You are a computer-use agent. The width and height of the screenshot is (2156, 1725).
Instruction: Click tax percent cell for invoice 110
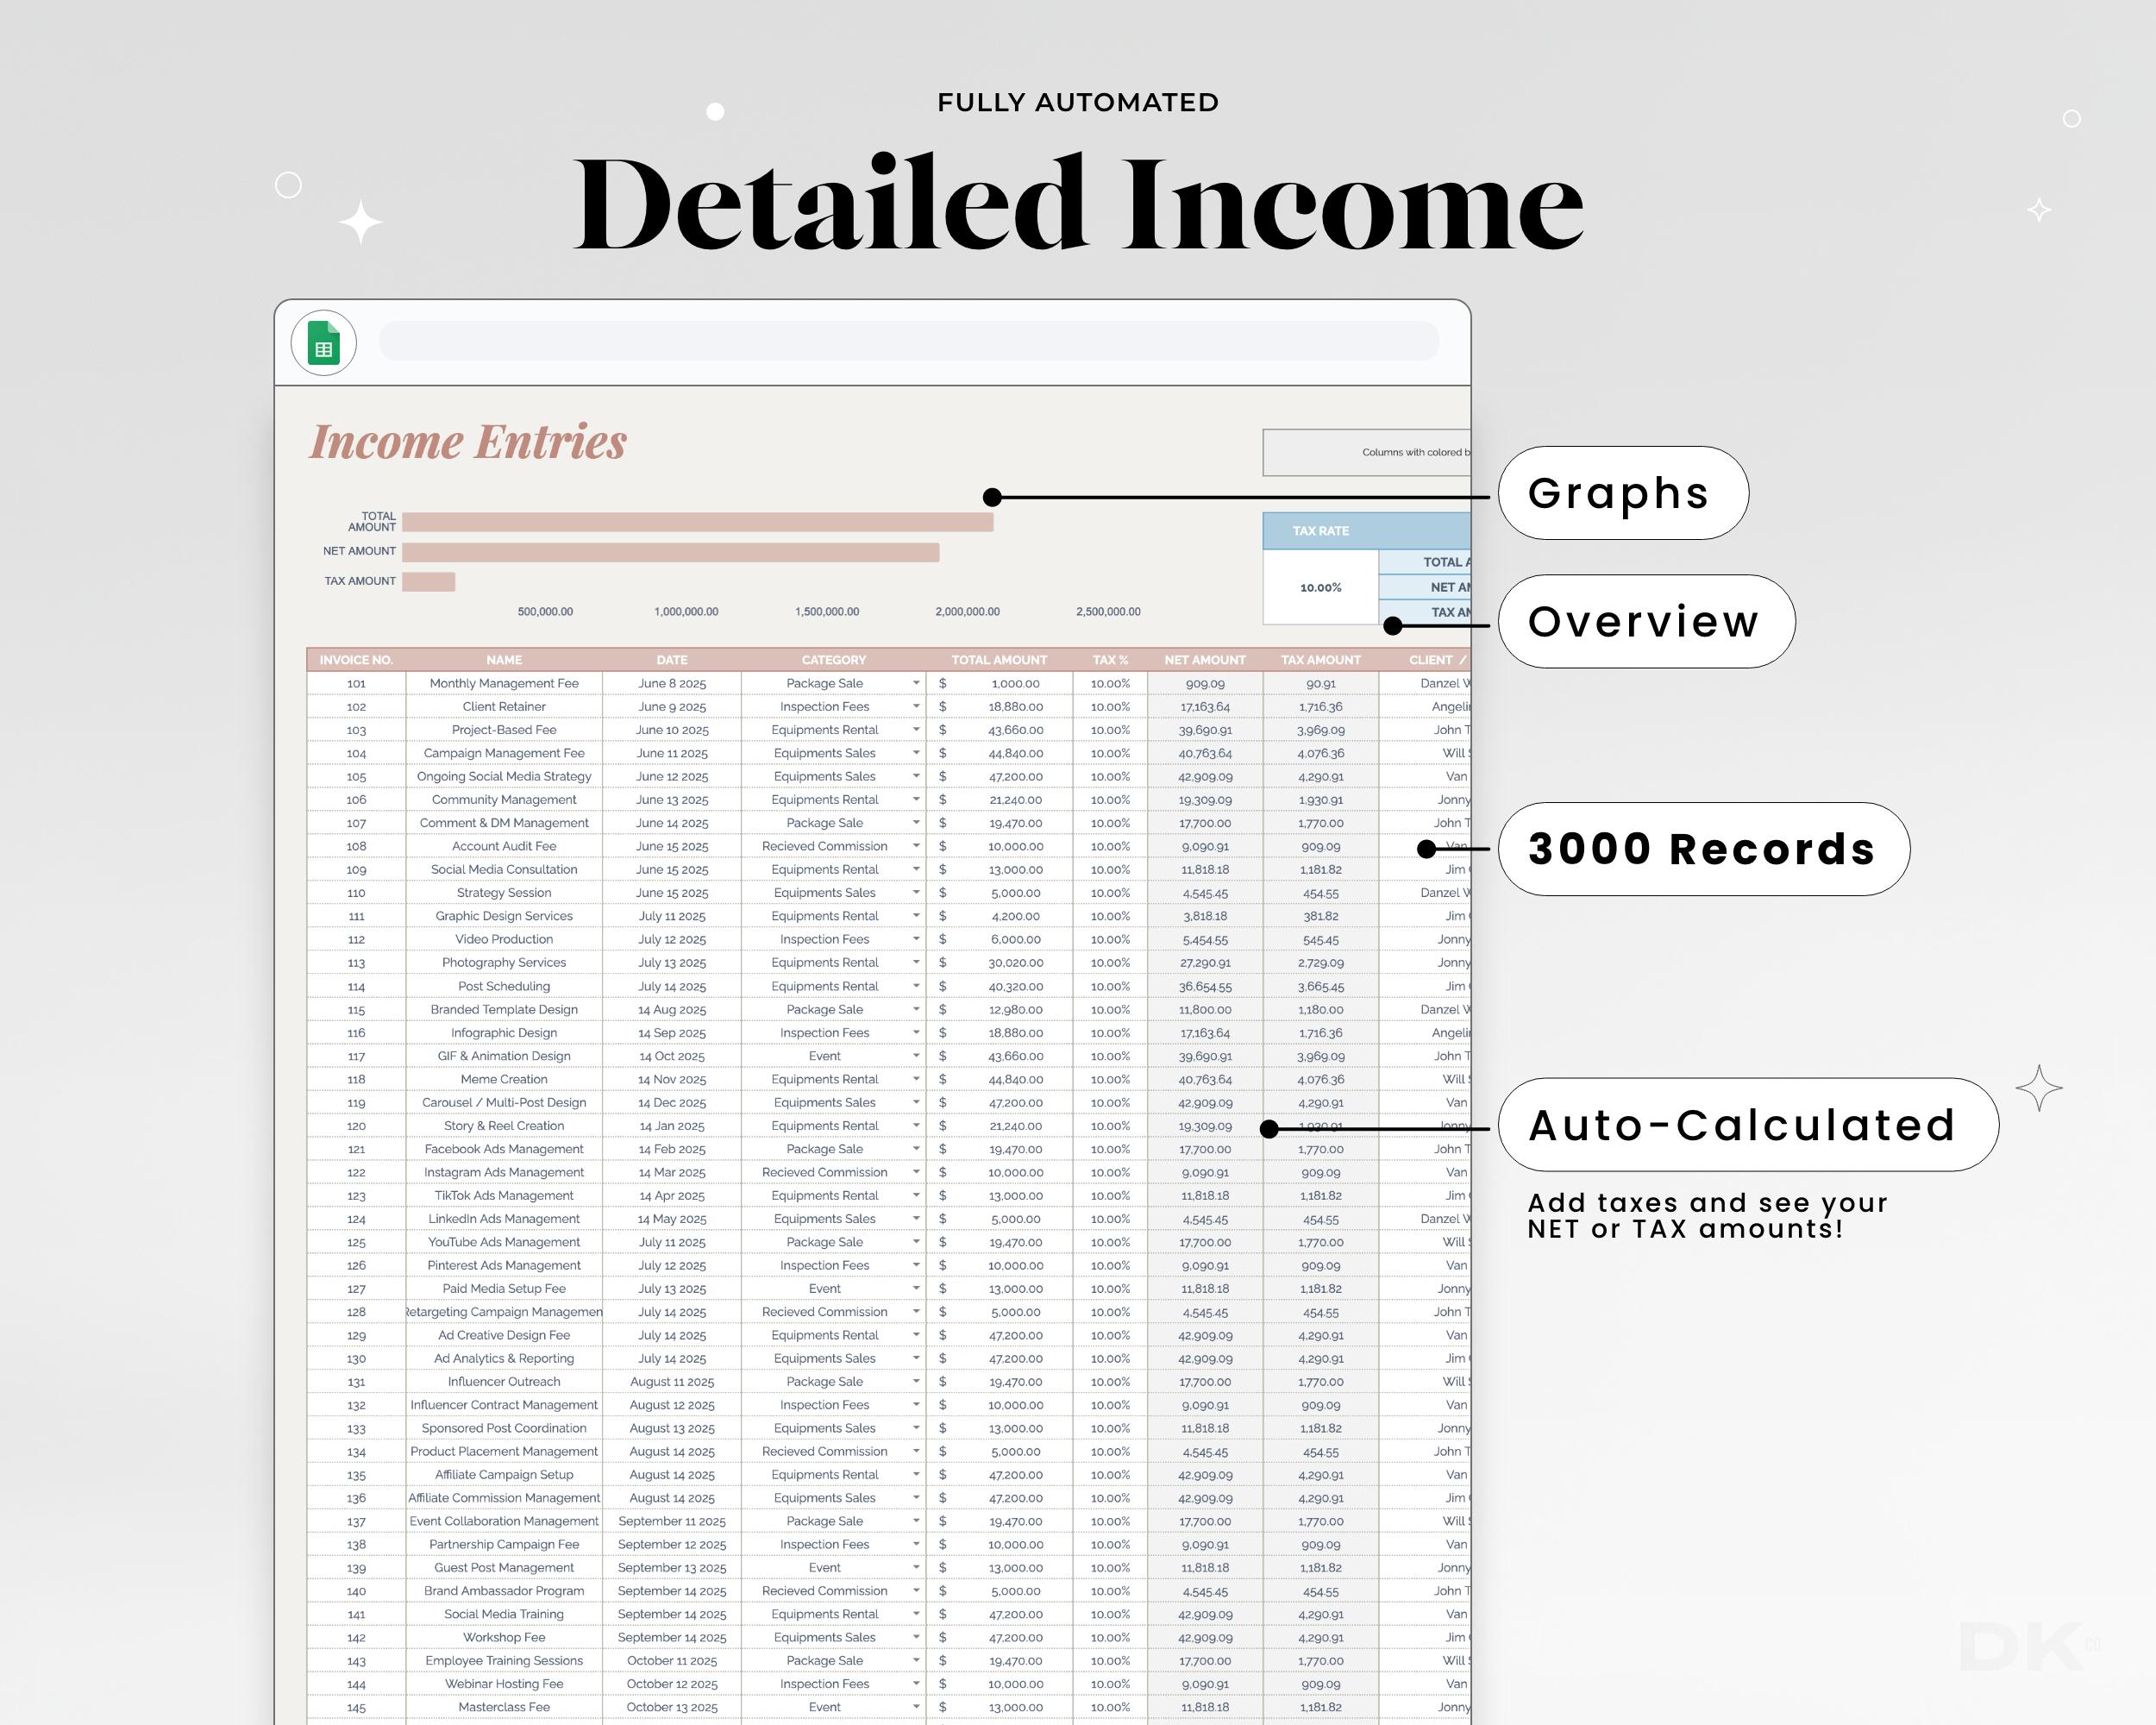(1110, 893)
